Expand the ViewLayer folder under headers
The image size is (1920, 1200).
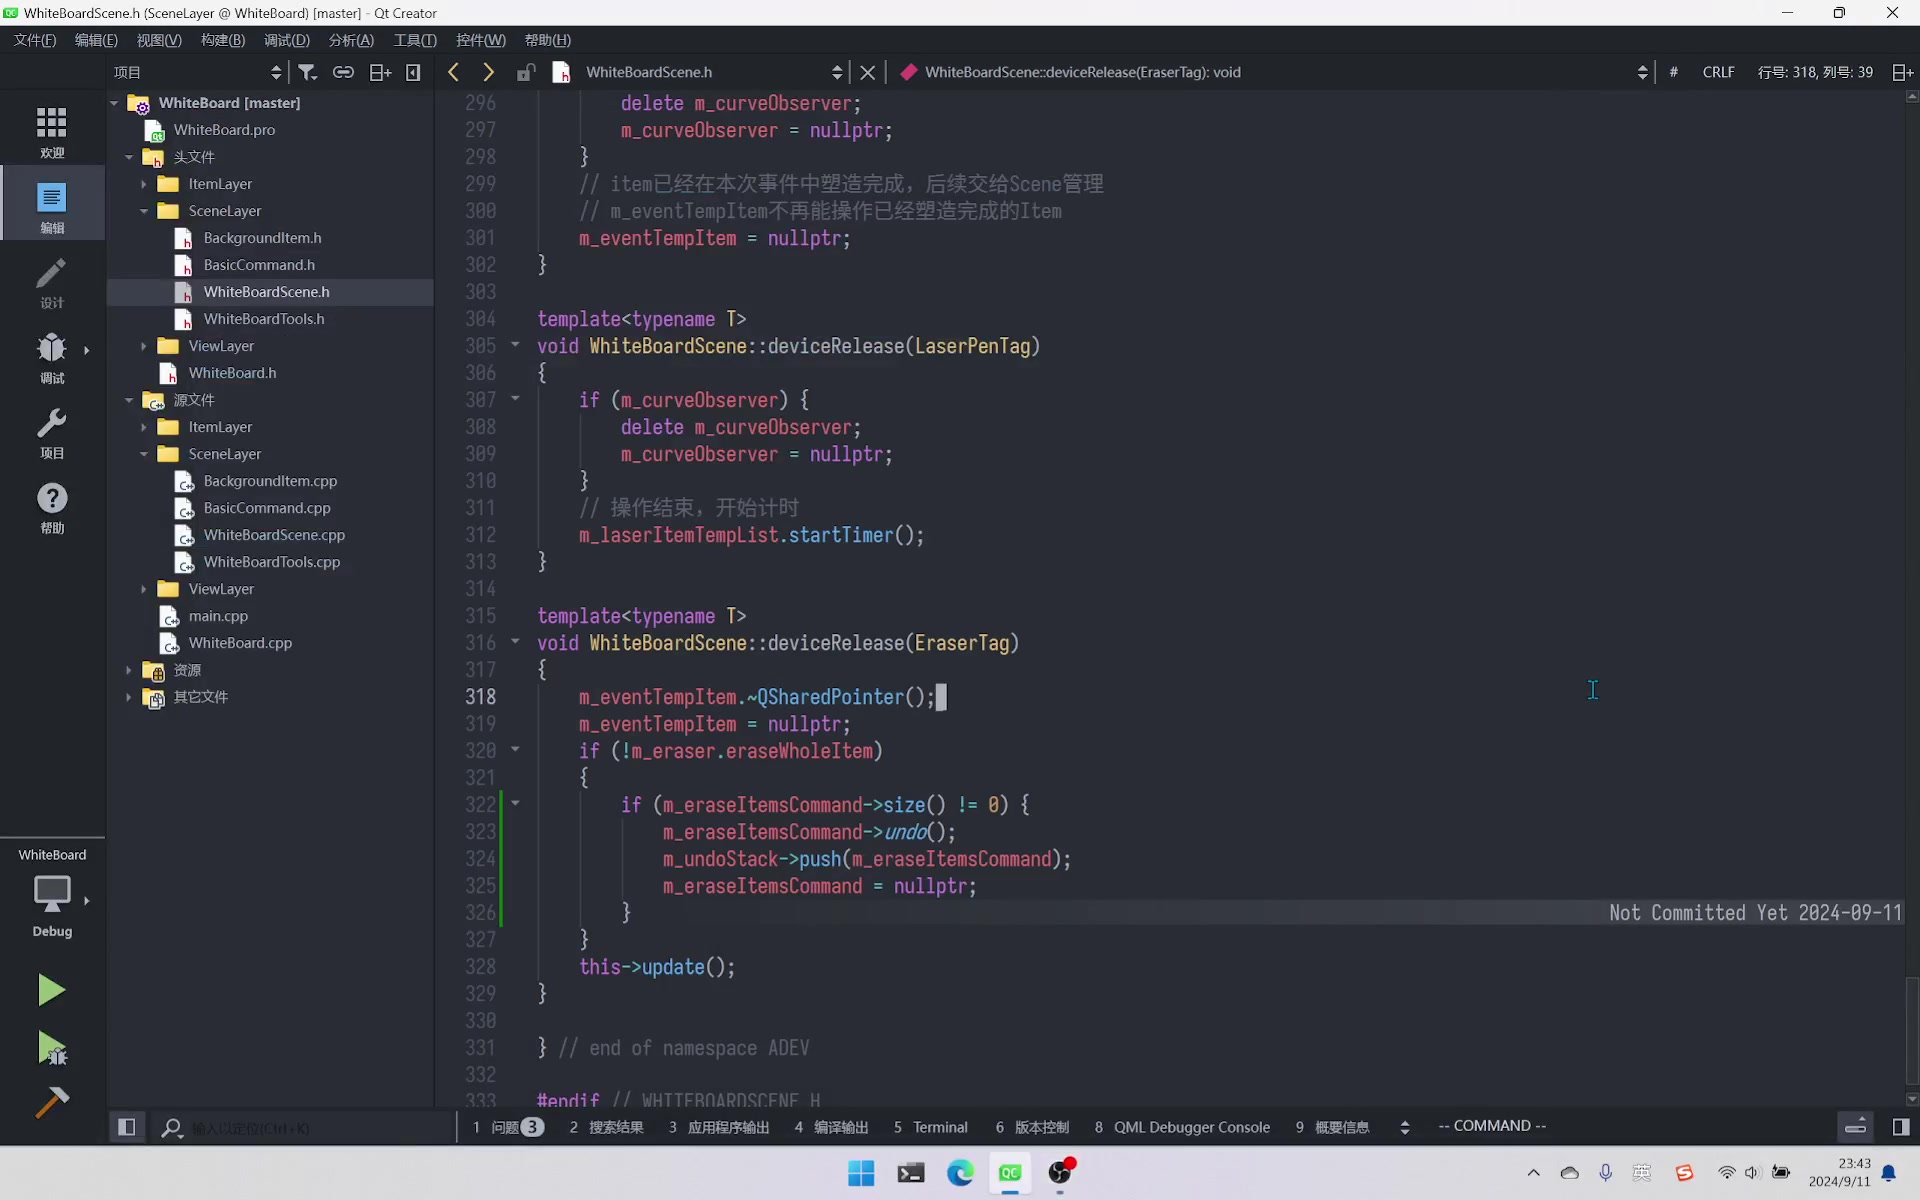[x=144, y=346]
